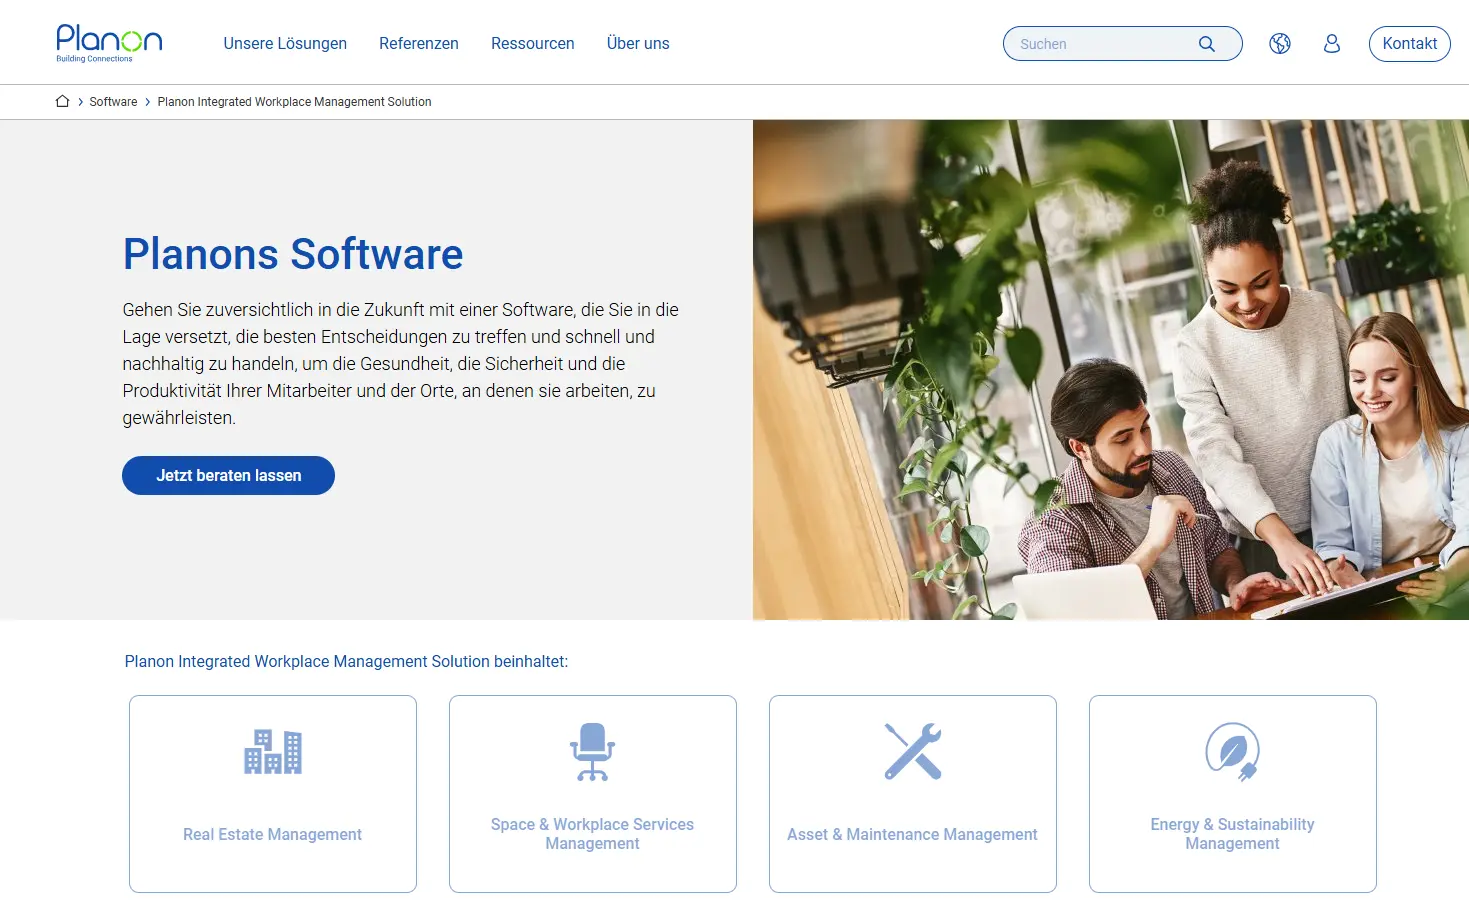Click the home breadcrumb icon
The image size is (1469, 901).
pos(62,101)
